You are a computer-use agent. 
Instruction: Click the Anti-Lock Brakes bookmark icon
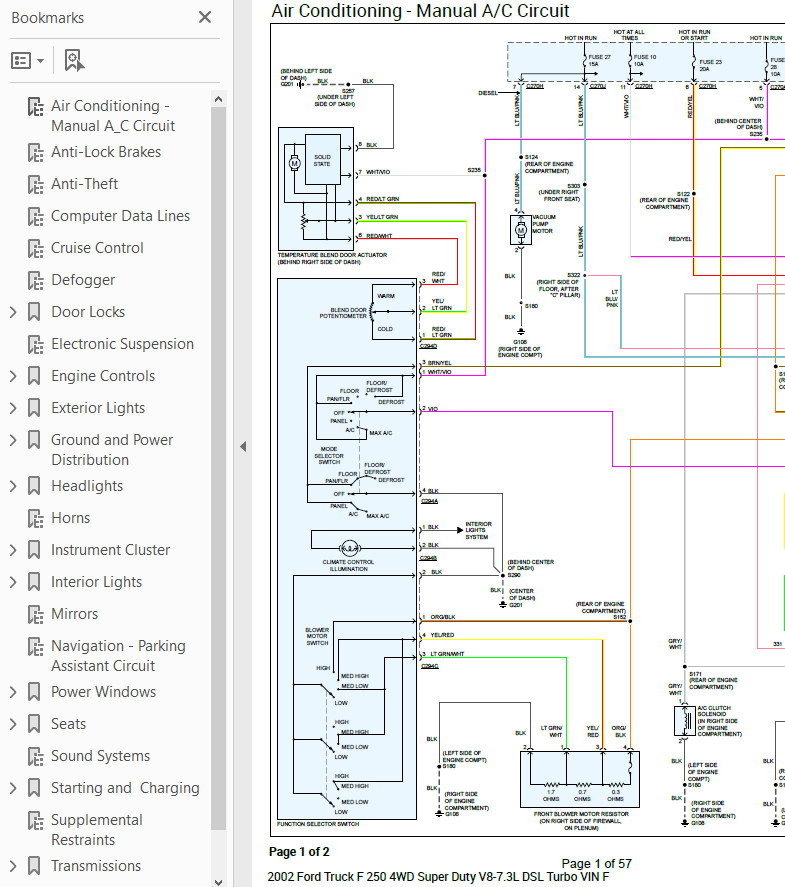(35, 152)
